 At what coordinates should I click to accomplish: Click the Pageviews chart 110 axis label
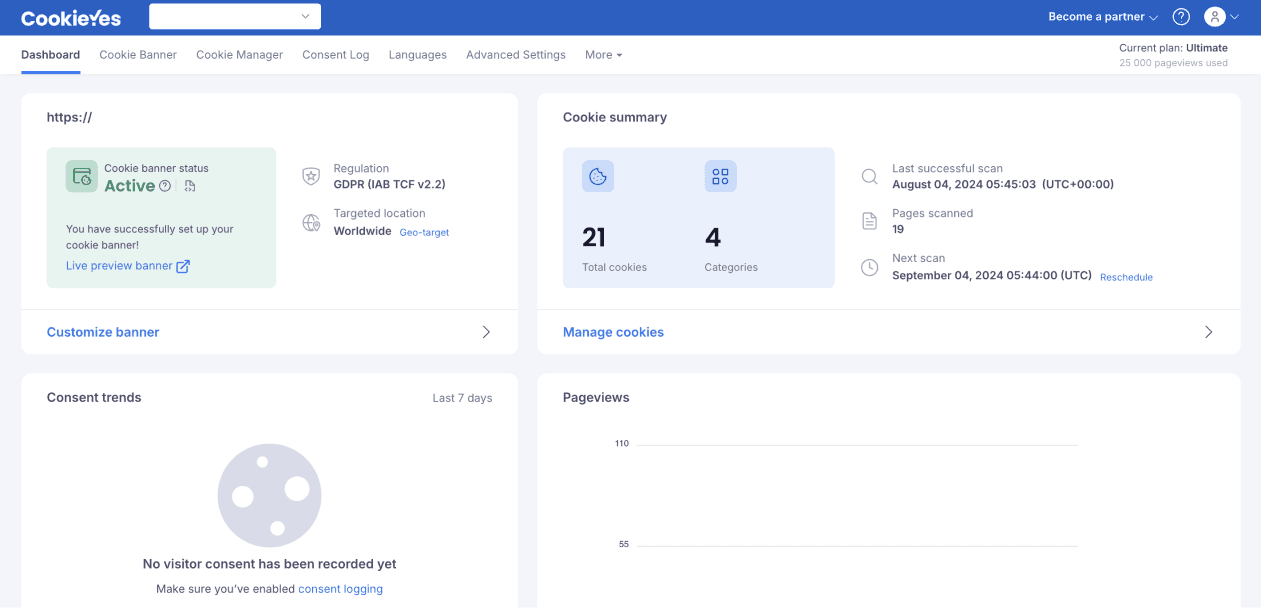coord(622,444)
